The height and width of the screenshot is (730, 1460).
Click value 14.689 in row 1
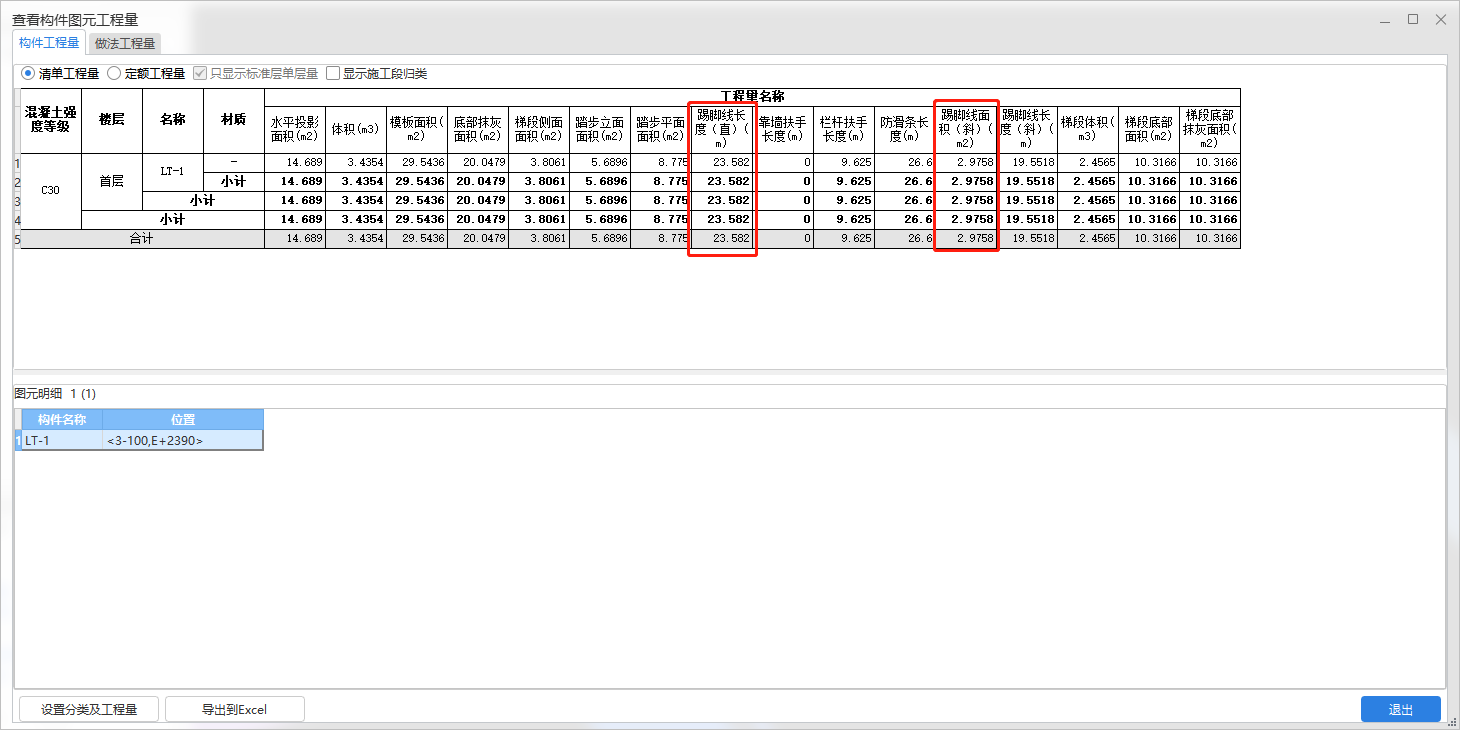point(295,163)
